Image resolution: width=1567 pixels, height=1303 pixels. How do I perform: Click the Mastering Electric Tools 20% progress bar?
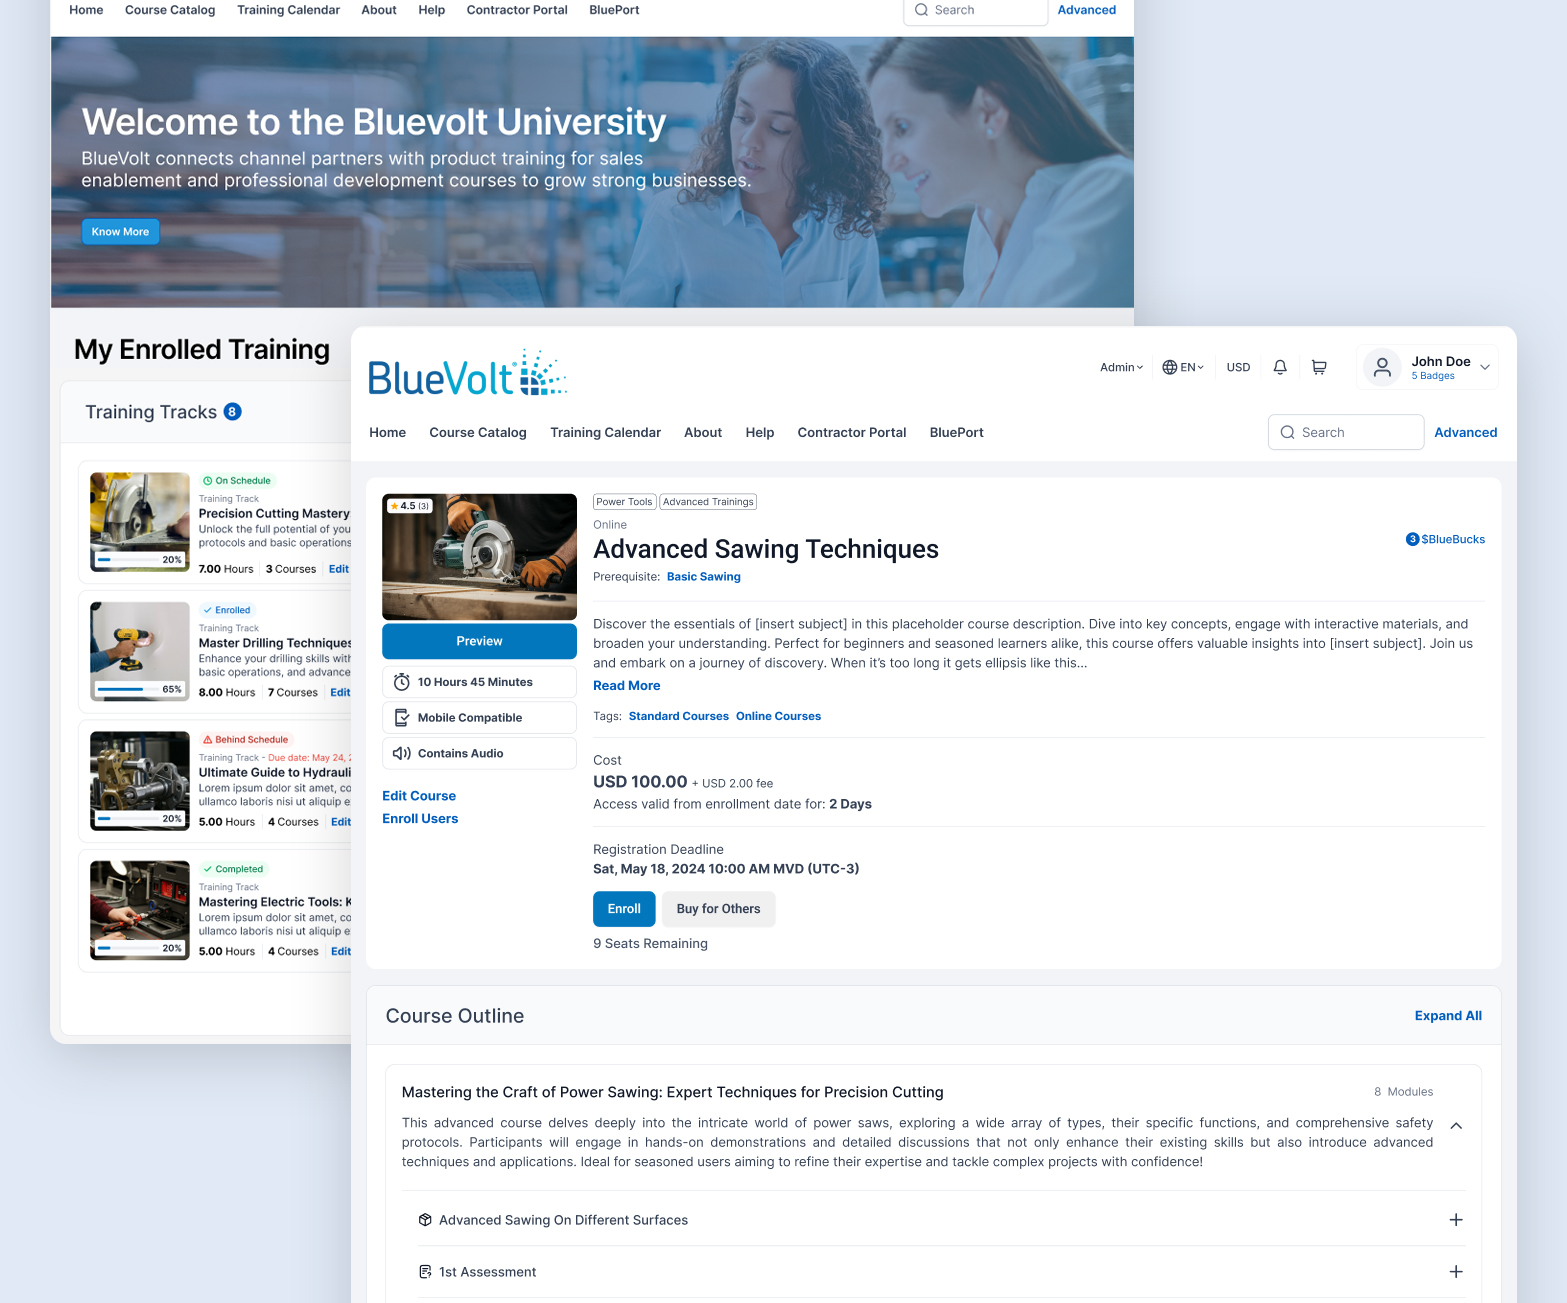click(127, 948)
